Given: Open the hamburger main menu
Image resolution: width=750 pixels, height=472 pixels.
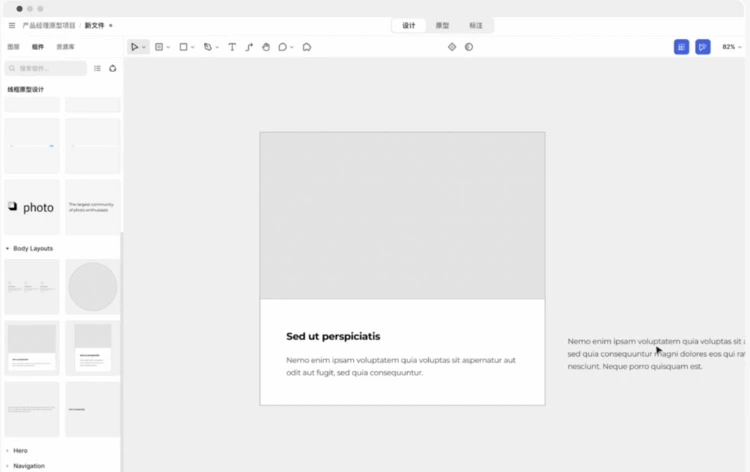Looking at the screenshot, I should click(12, 25).
